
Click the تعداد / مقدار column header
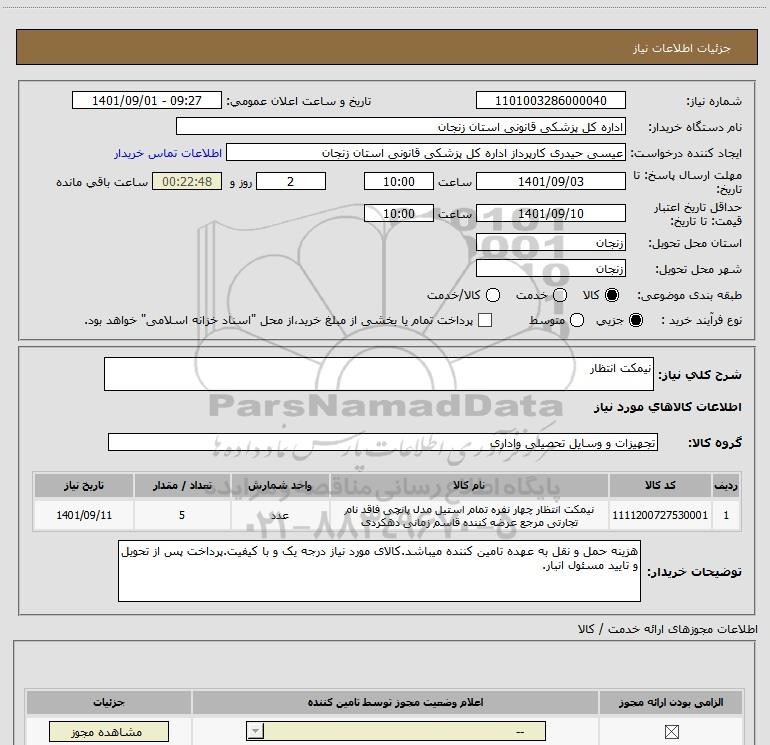(182, 485)
